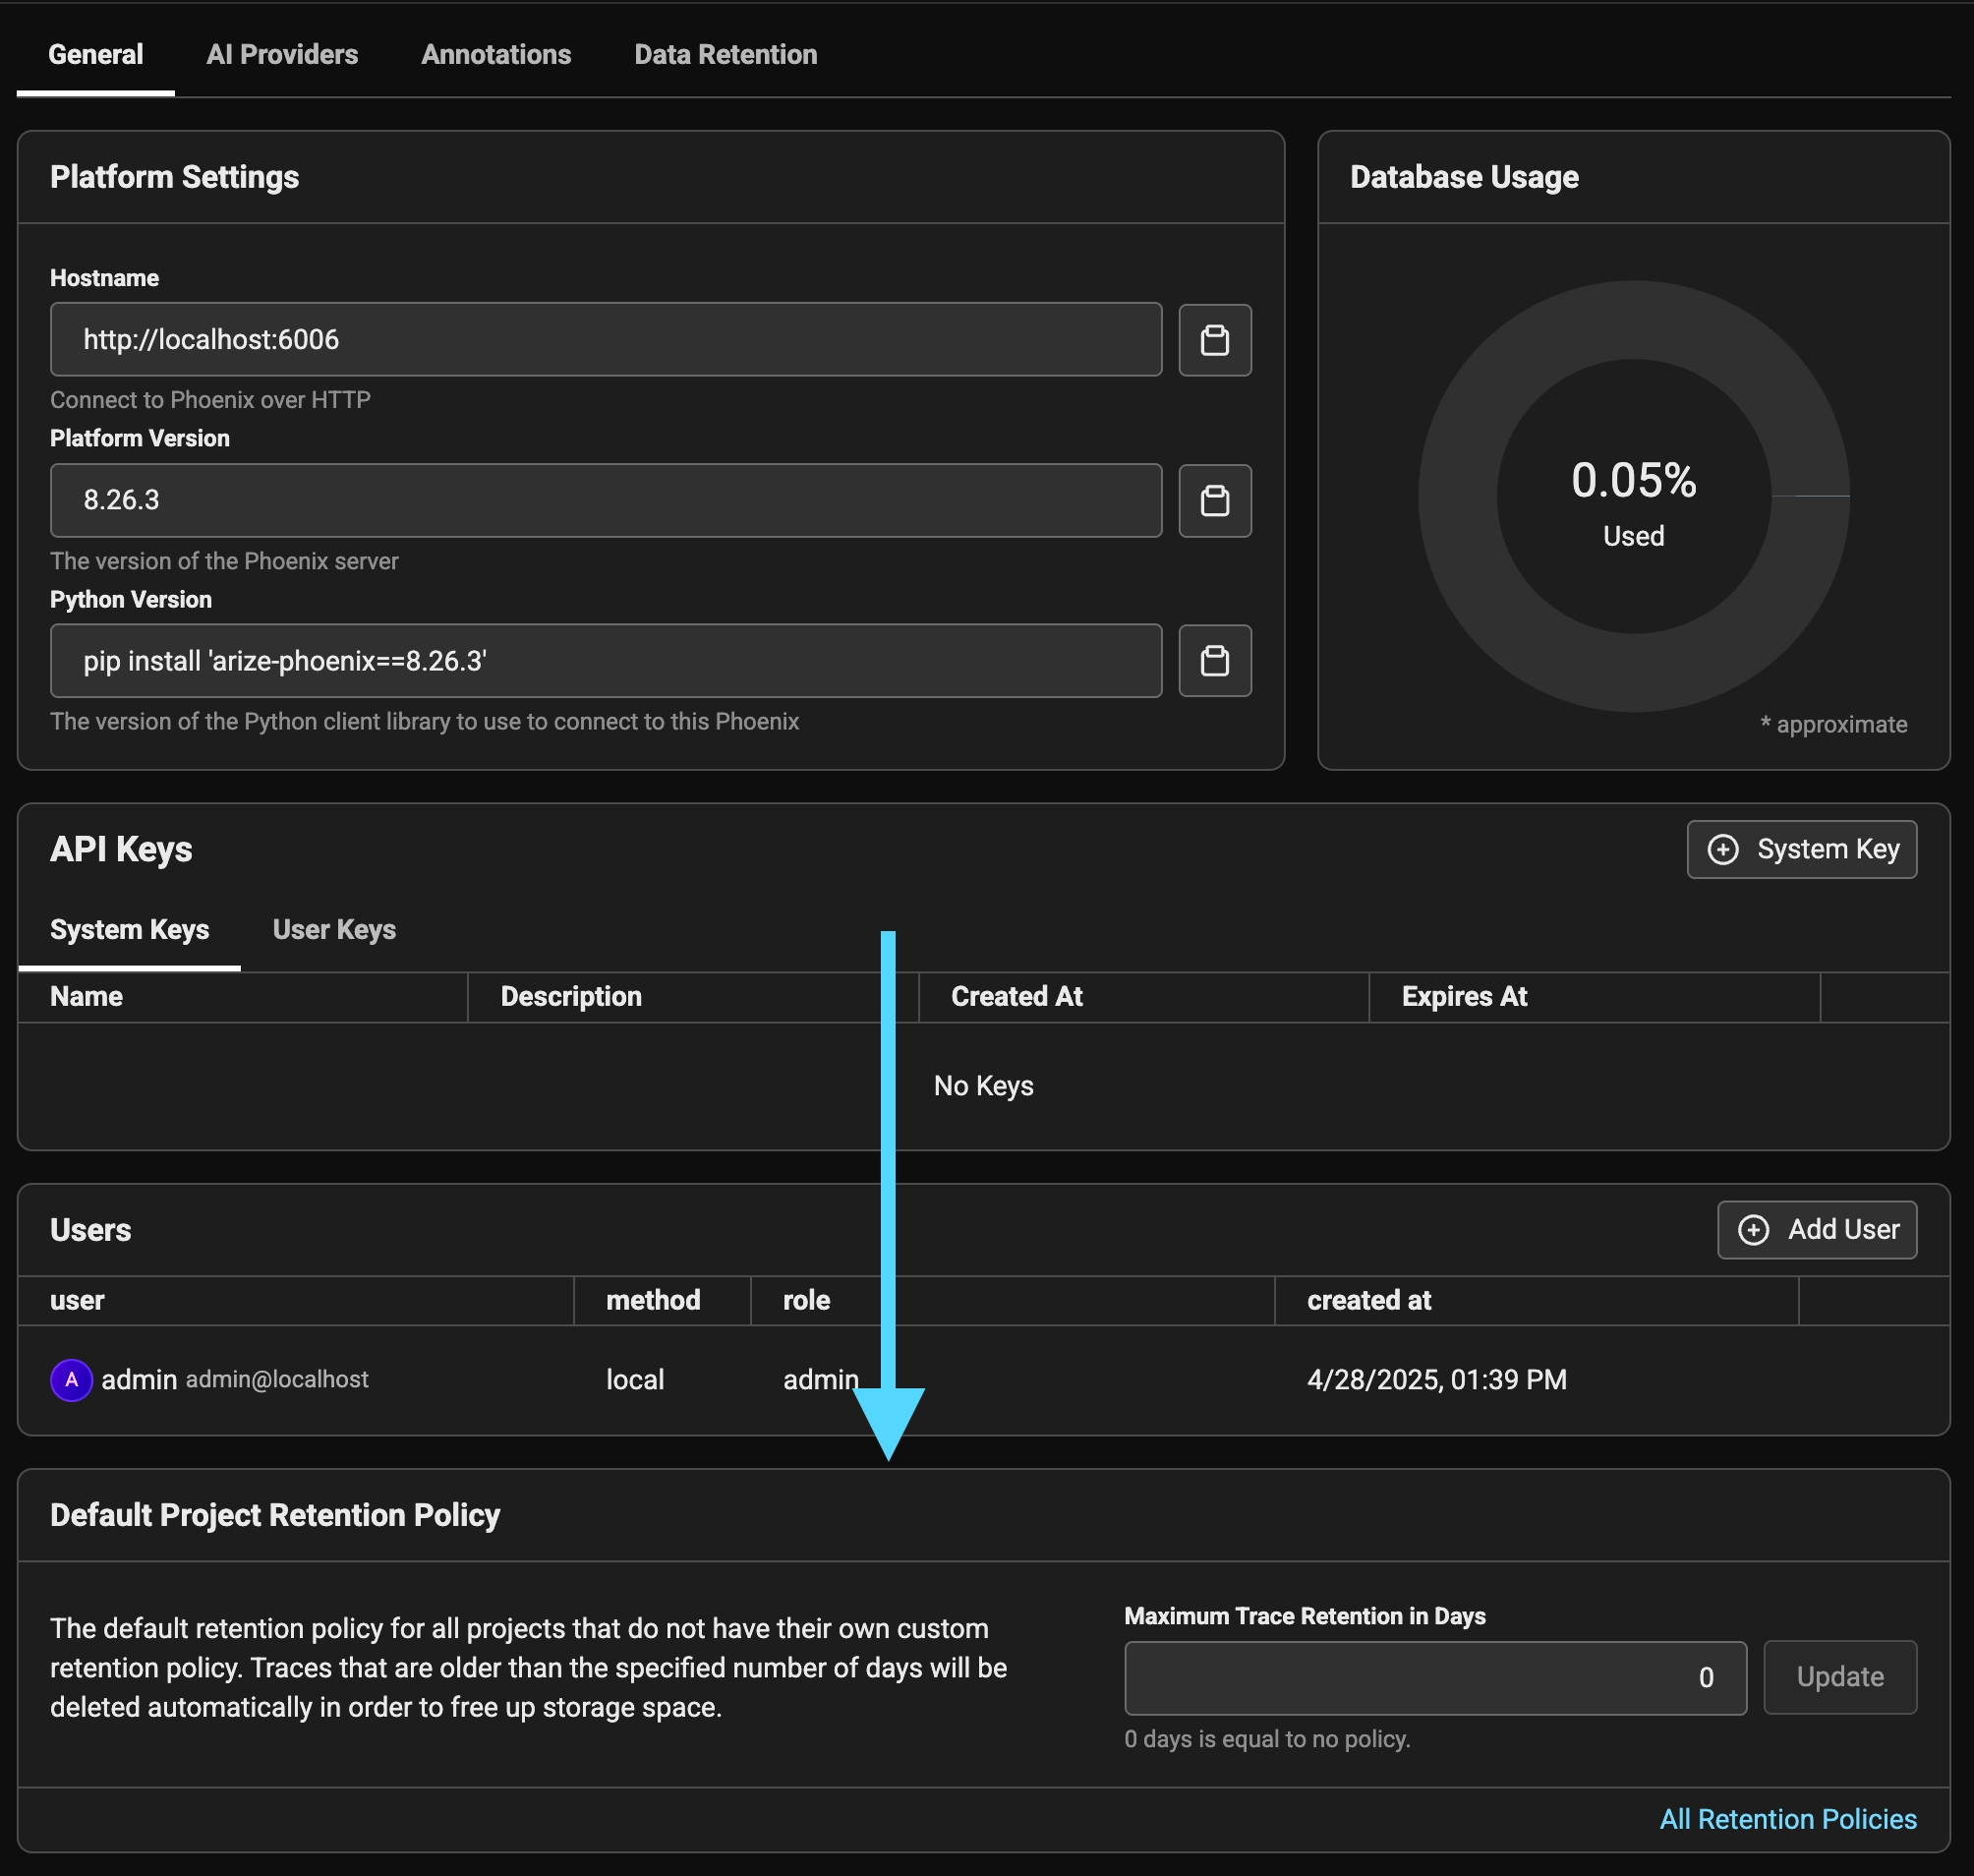Click the Python Version install field
The width and height of the screenshot is (1974, 1876).
pos(605,661)
